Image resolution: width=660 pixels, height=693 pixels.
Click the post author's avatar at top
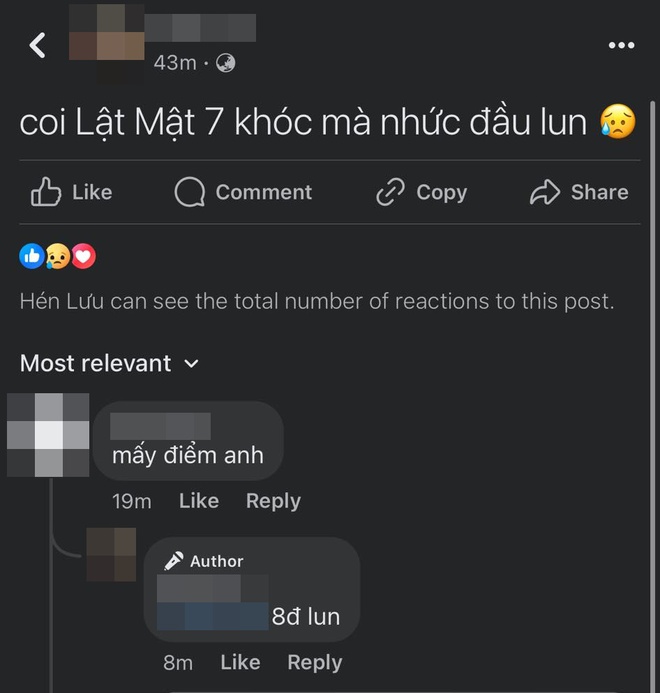(107, 43)
